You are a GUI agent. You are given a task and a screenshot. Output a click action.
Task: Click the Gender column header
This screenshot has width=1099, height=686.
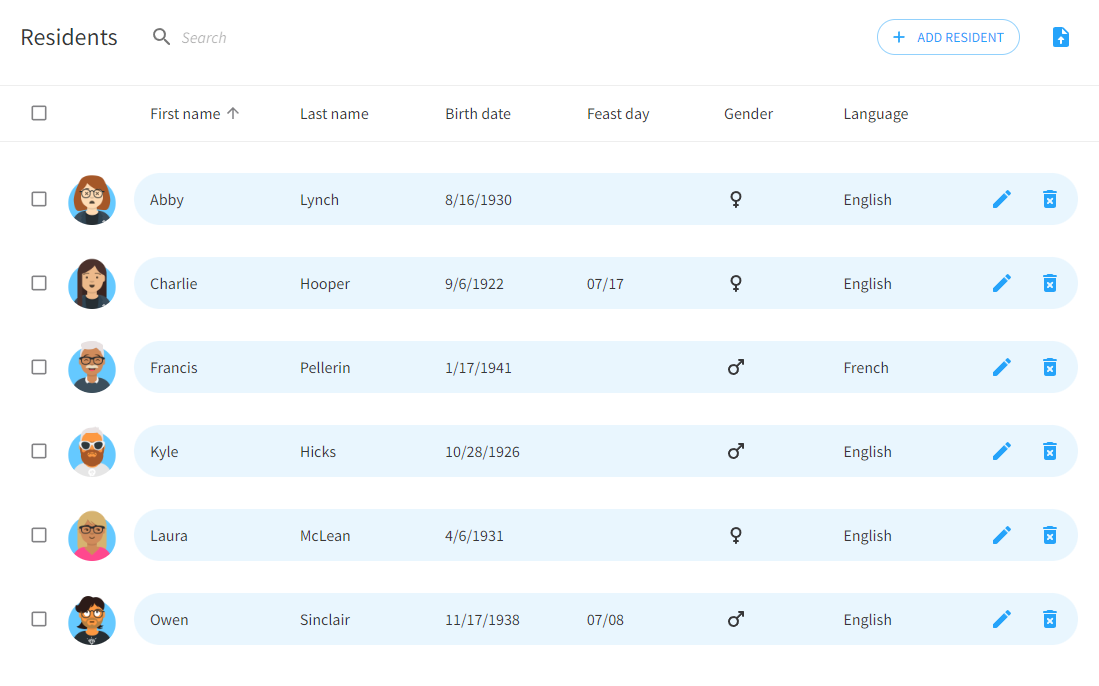tap(748, 114)
